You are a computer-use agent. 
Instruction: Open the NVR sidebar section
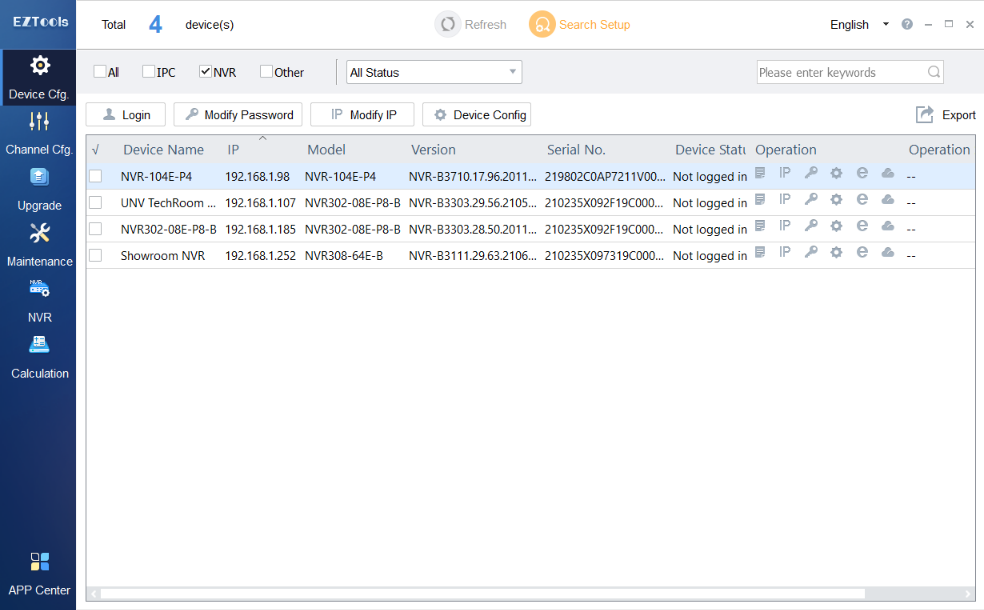pyautogui.click(x=39, y=302)
